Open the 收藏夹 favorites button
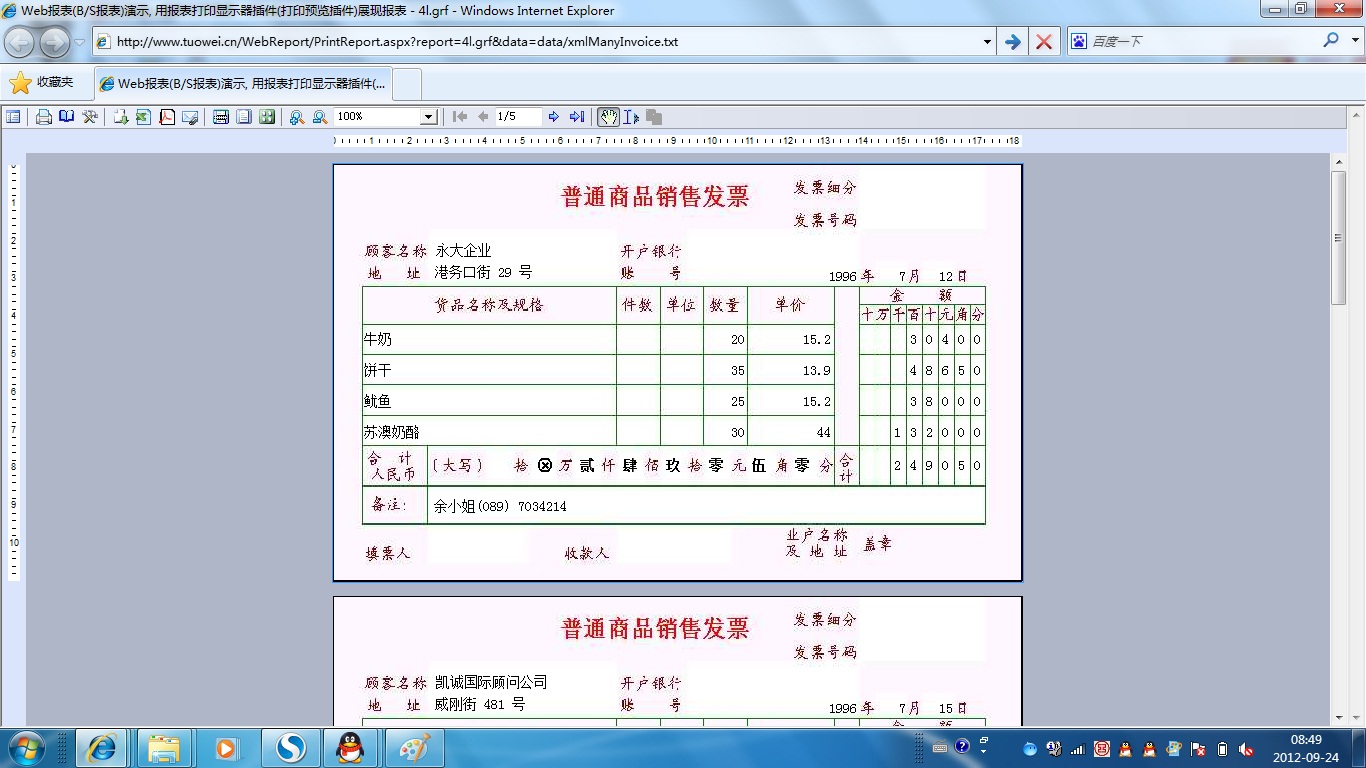The image size is (1366, 768). click(x=42, y=83)
